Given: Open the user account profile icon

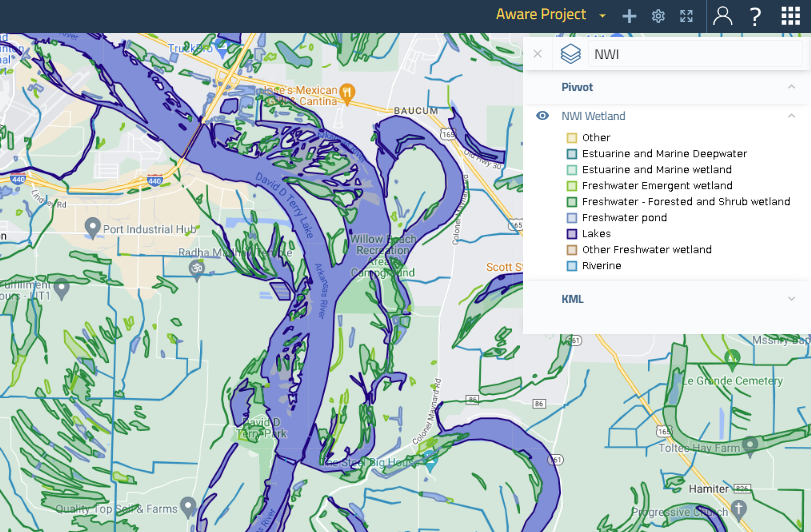Looking at the screenshot, I should pyautogui.click(x=722, y=16).
